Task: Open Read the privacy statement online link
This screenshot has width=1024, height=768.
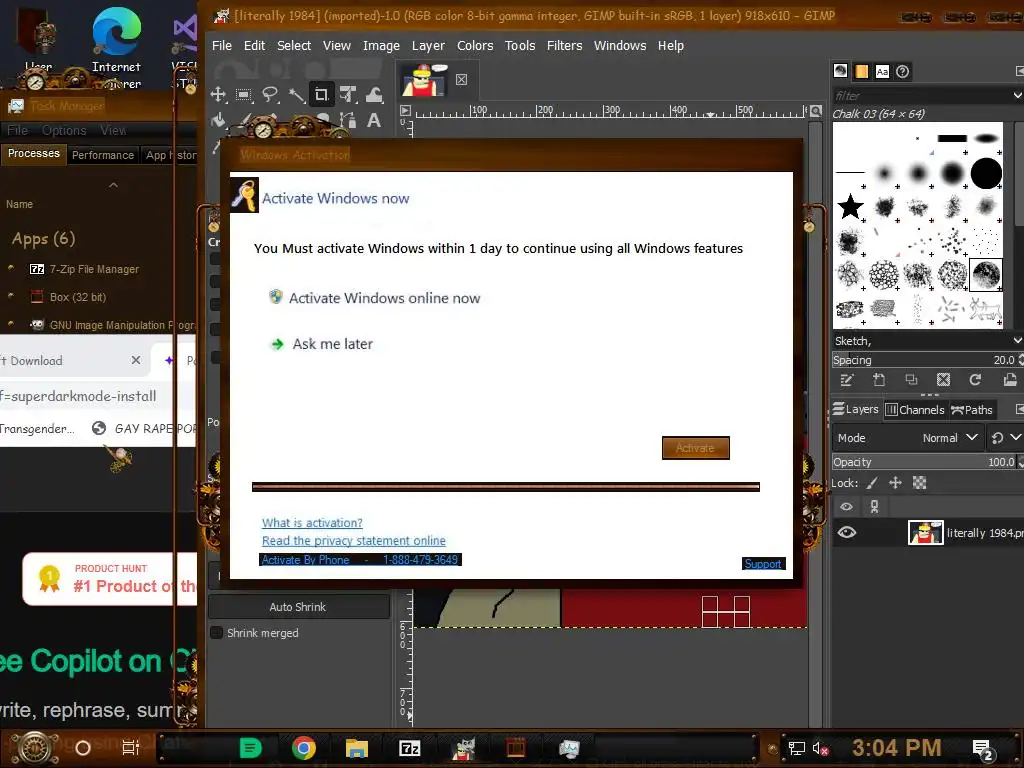Action: click(353, 541)
